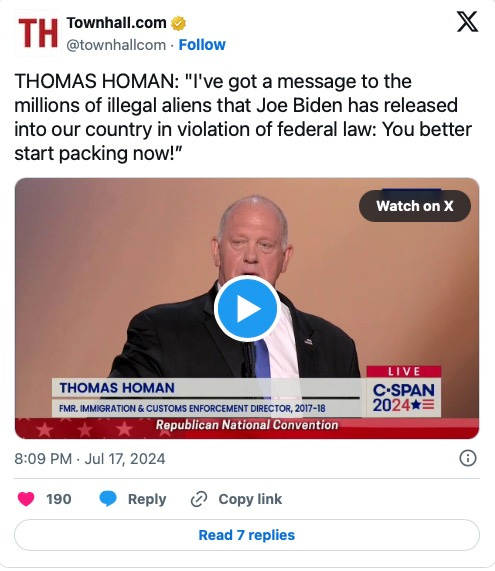Click the gold verified badge beside Townhall.com
The height and width of the screenshot is (571, 495).
point(178,23)
